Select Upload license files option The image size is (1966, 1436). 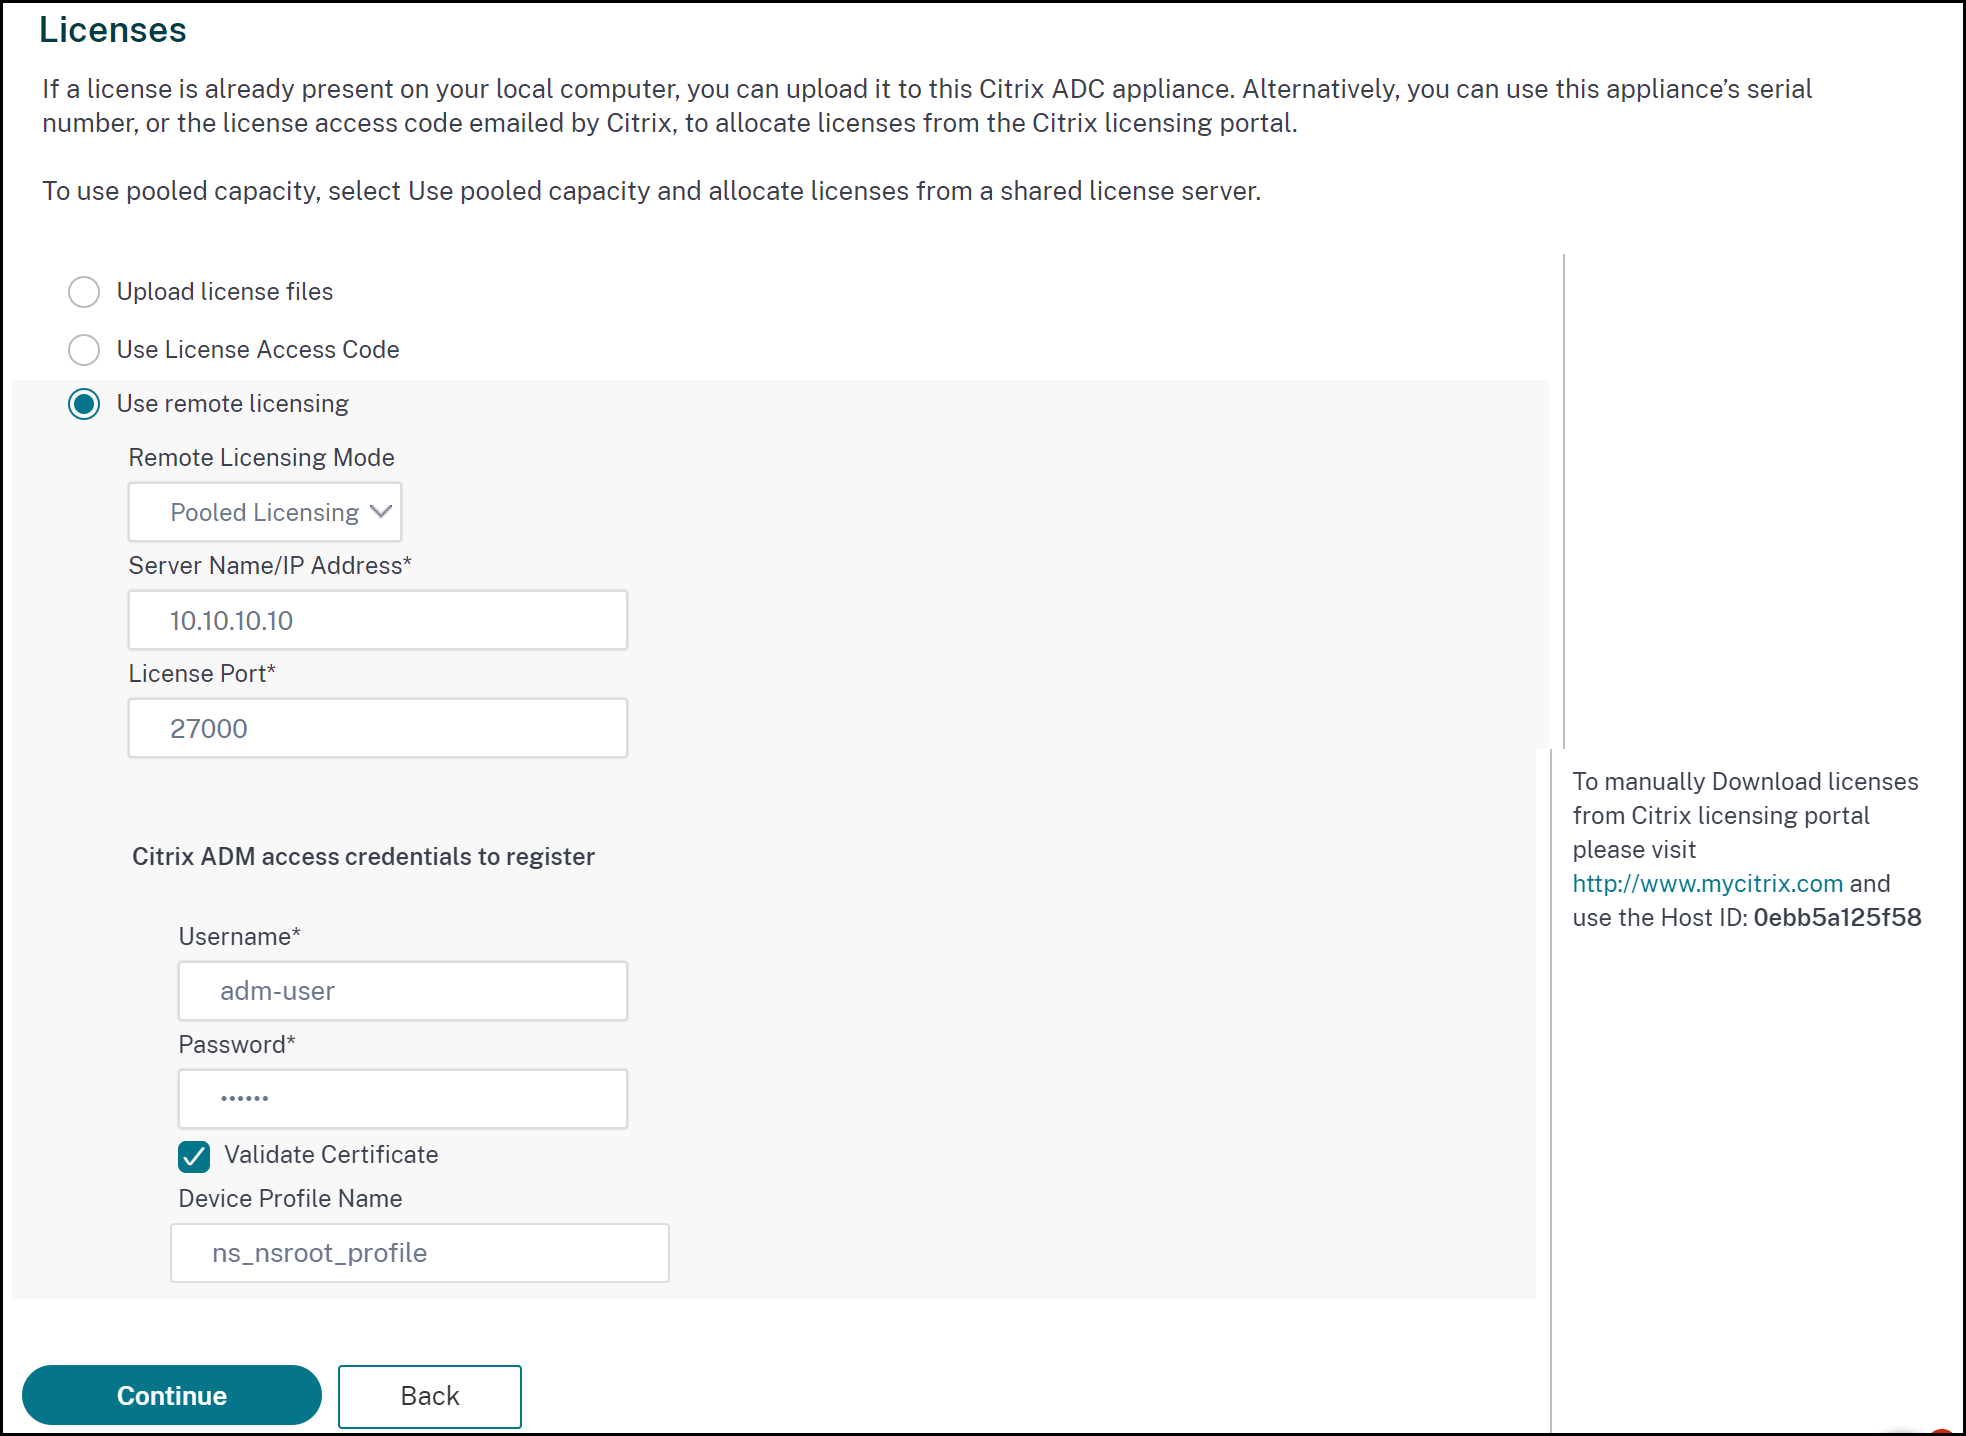(84, 290)
